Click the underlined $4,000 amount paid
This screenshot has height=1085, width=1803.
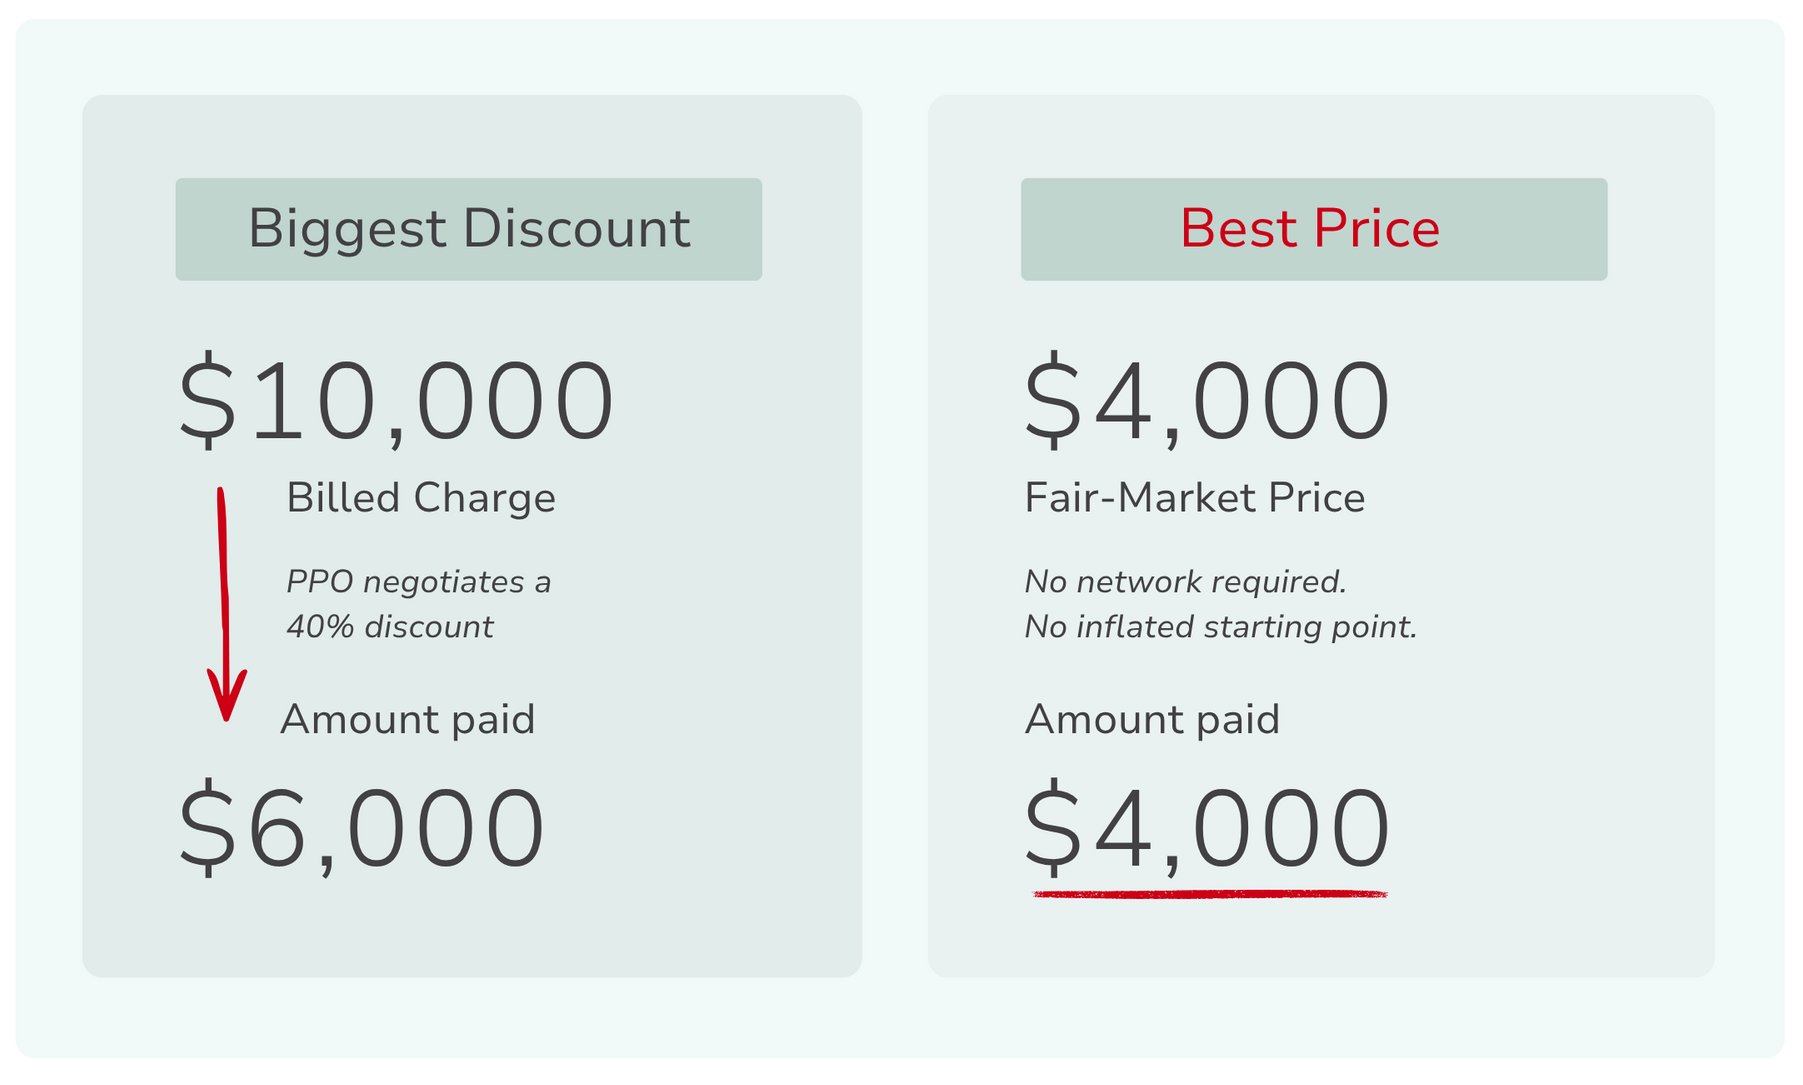pyautogui.click(x=1207, y=830)
